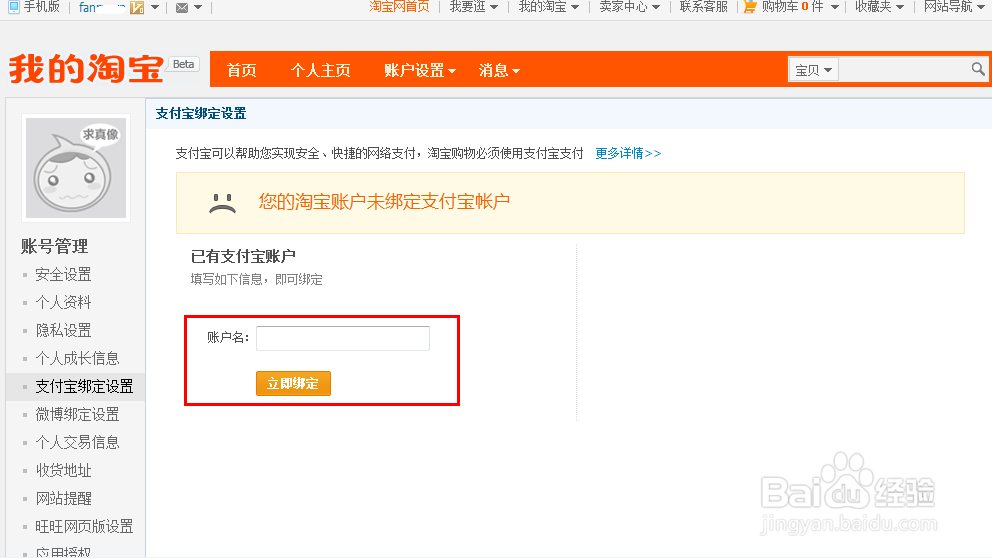The height and width of the screenshot is (558, 992).
Task: Expand the 账户设置 menu
Action: [x=420, y=70]
